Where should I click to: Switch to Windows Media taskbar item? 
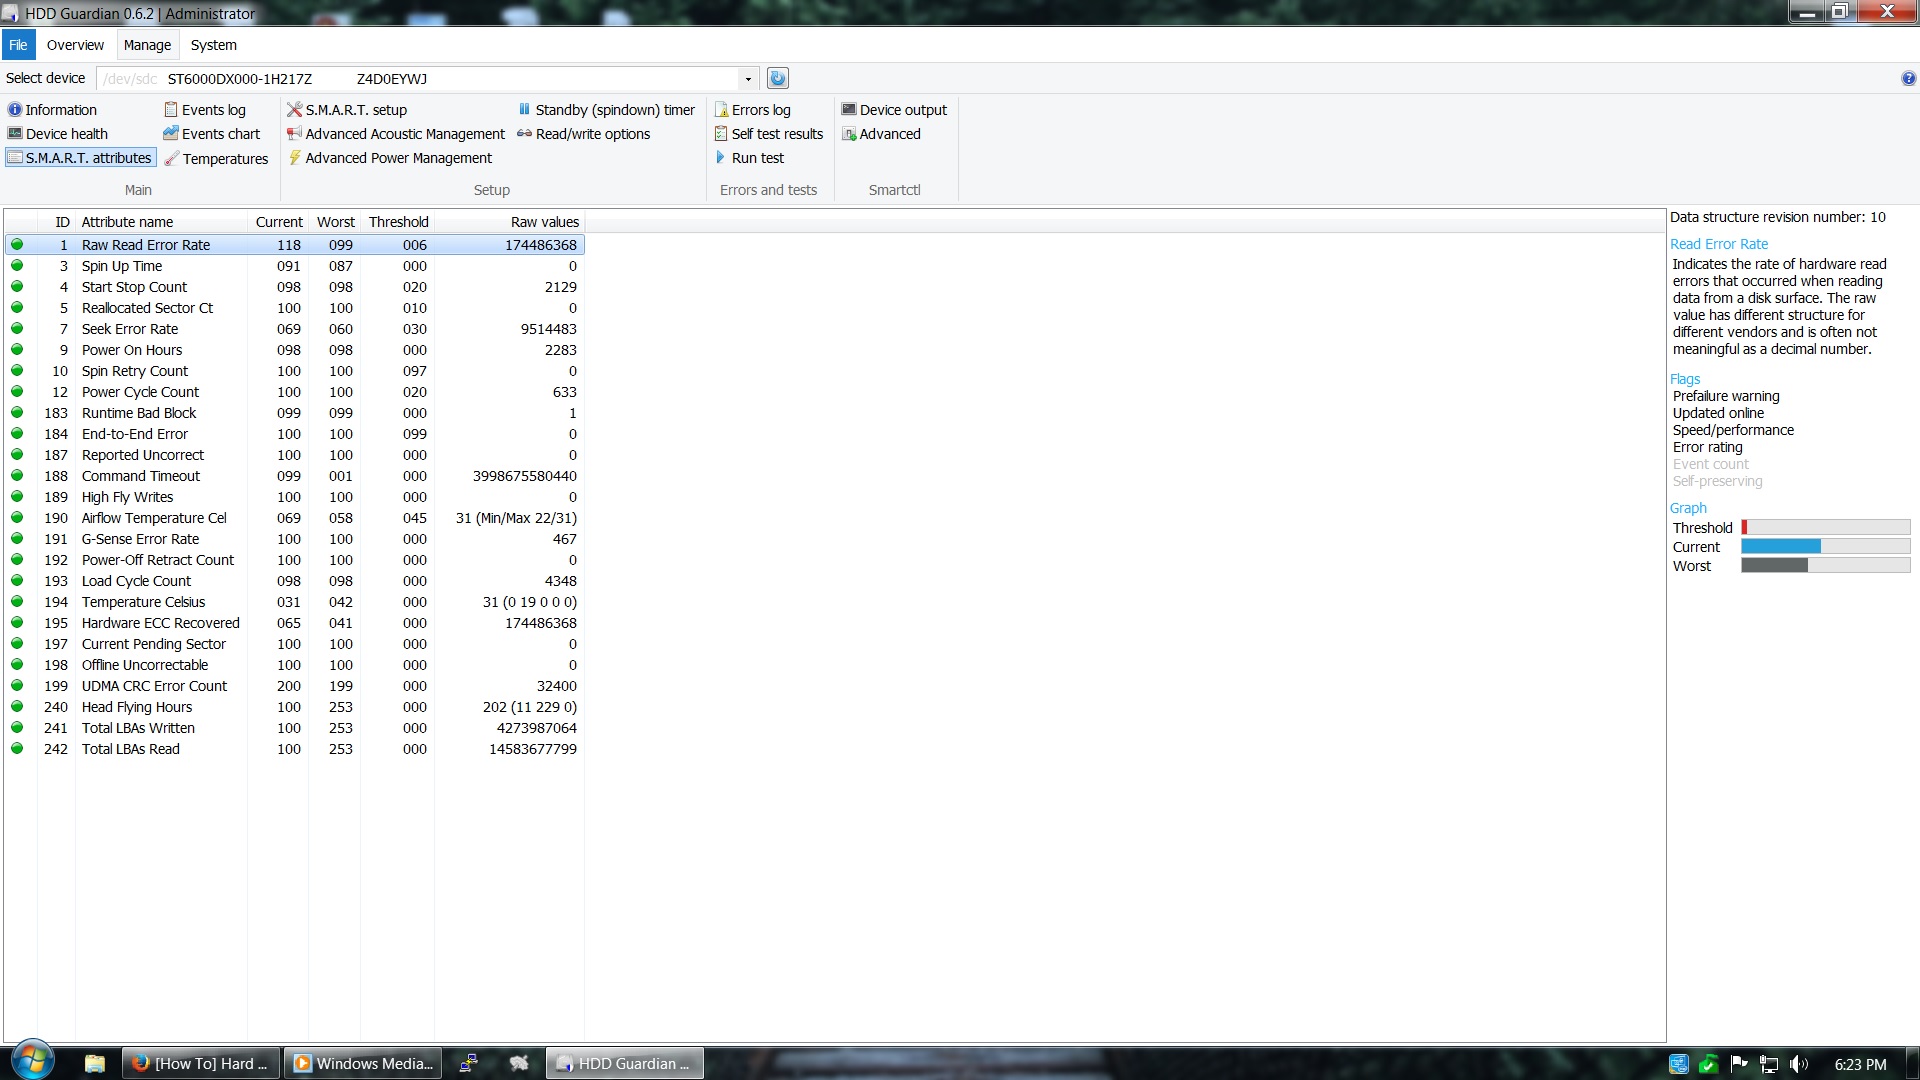(363, 1063)
